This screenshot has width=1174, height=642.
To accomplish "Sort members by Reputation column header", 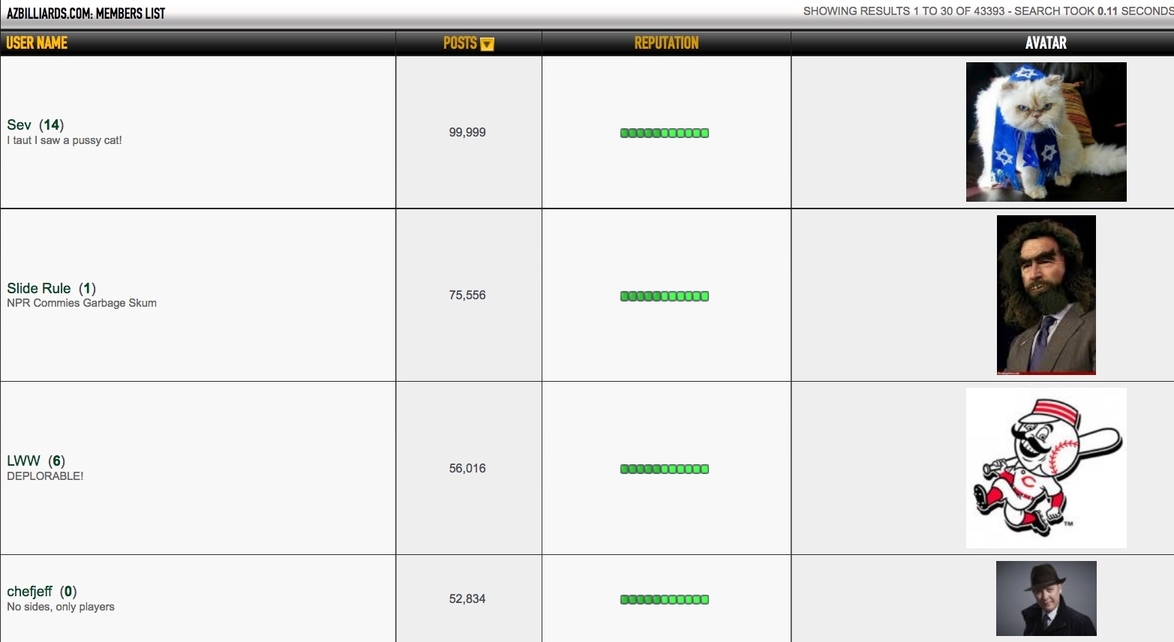I will 666,43.
